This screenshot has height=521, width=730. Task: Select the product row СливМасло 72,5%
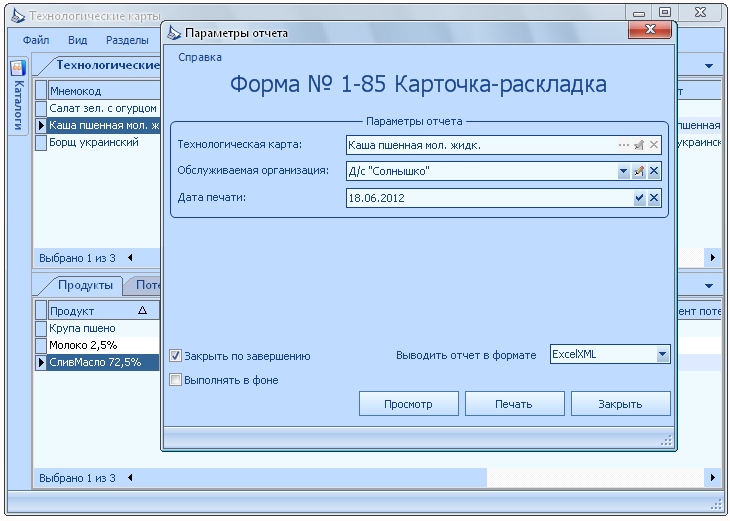tap(103, 362)
